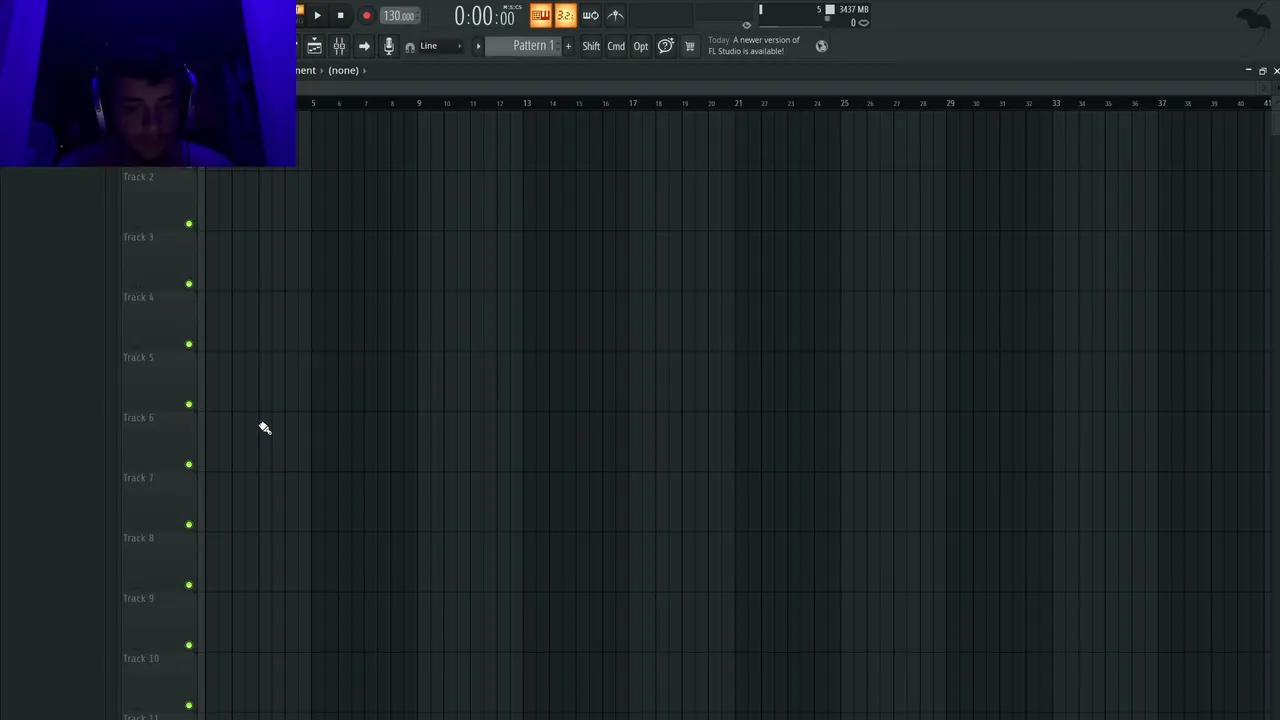Select the Track 5 label
This screenshot has width=1280, height=720.
pyautogui.click(x=138, y=357)
